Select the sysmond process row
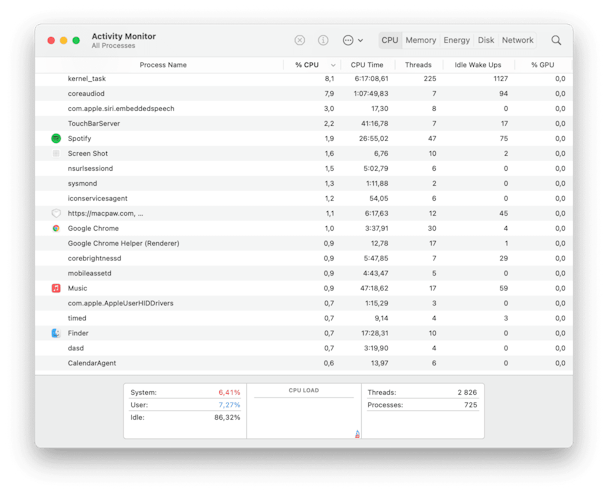The image size is (608, 494). tap(304, 183)
